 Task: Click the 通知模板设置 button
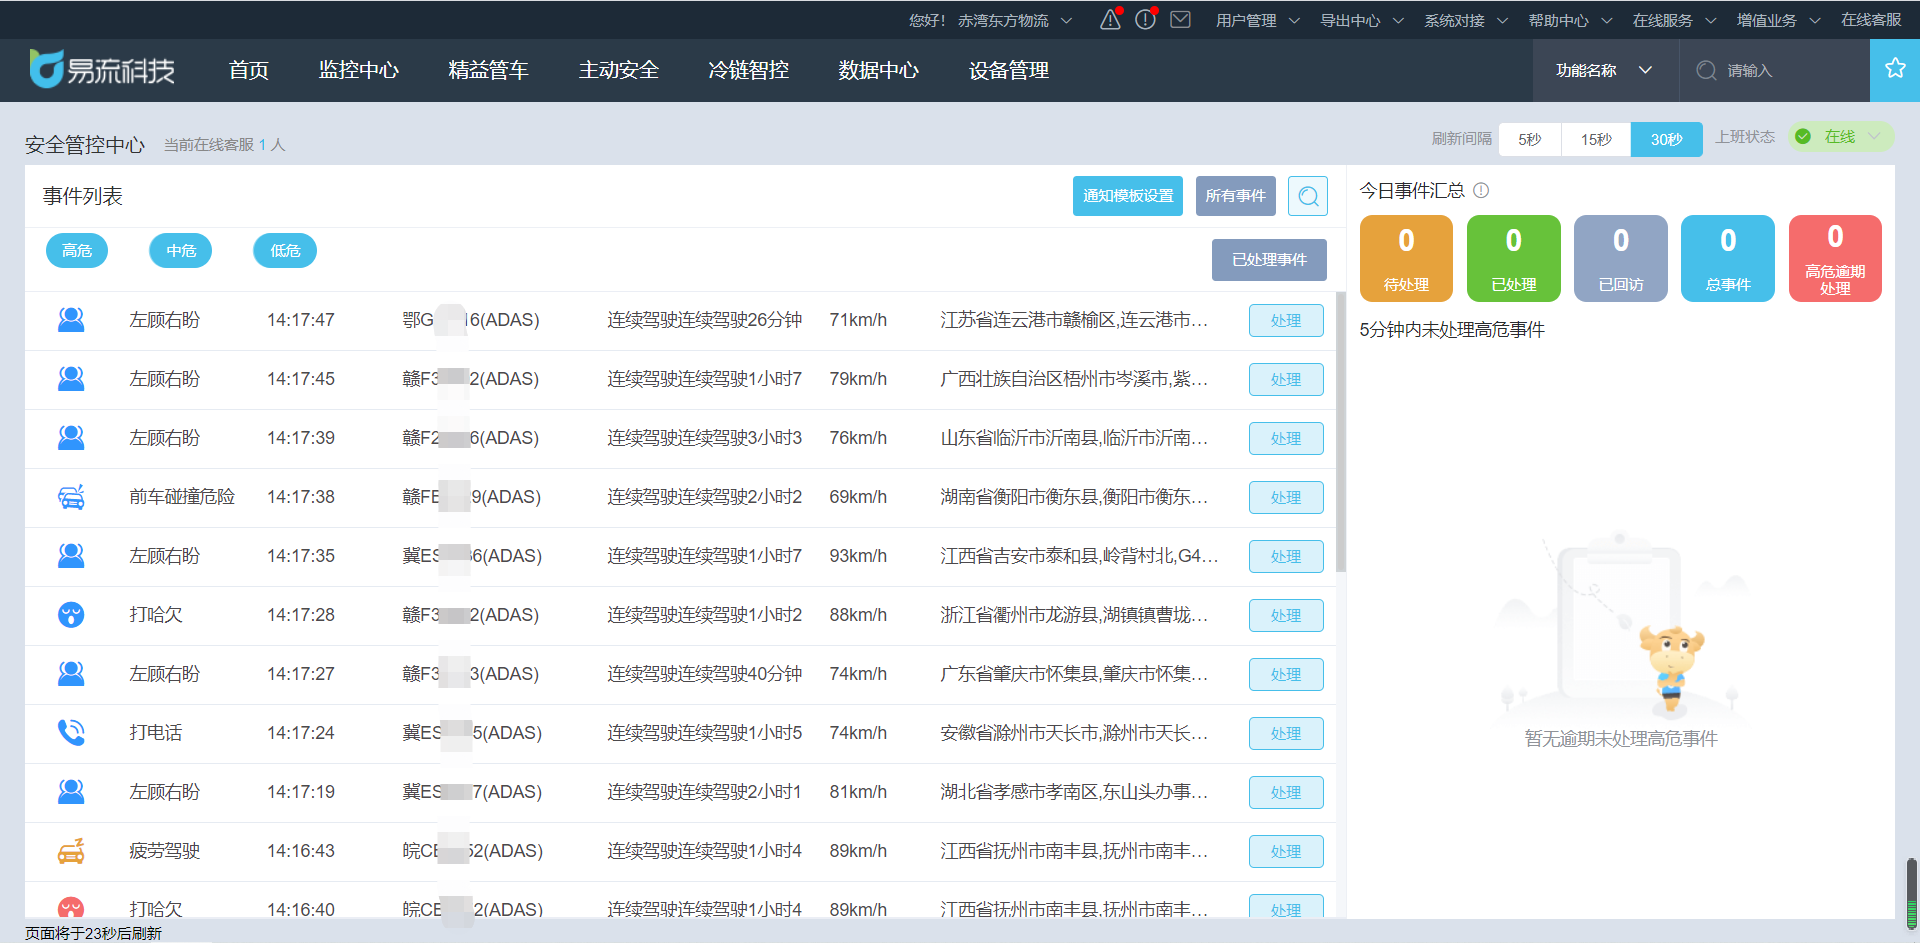coord(1128,196)
